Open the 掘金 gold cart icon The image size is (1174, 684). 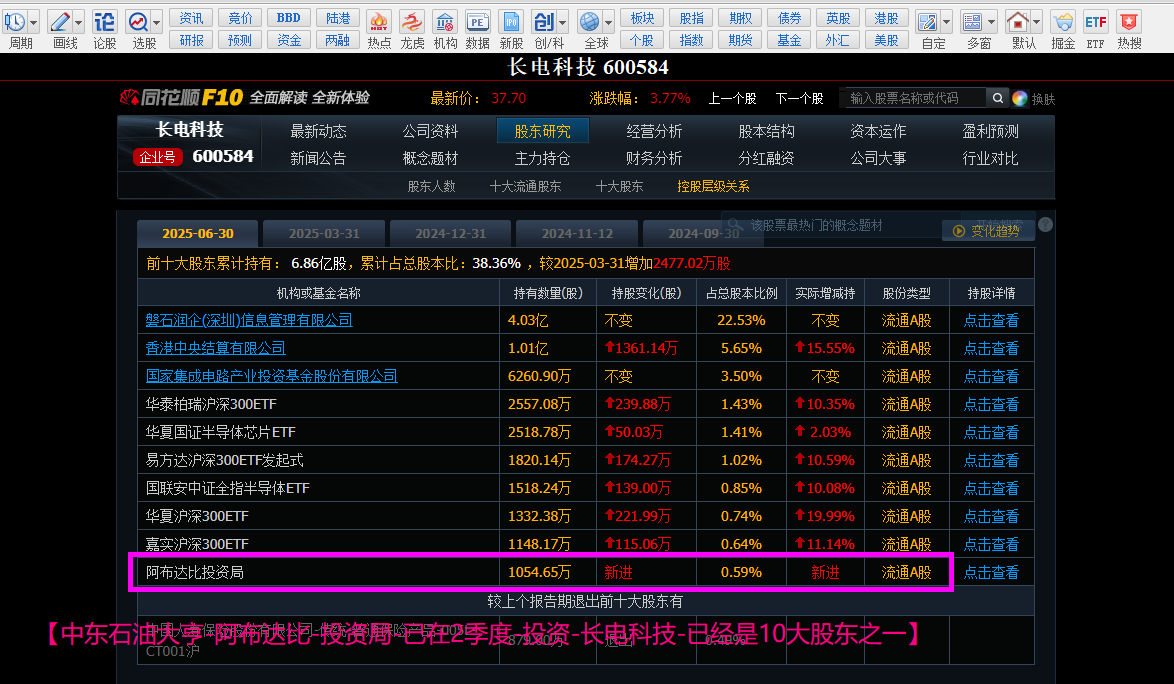(x=1062, y=22)
